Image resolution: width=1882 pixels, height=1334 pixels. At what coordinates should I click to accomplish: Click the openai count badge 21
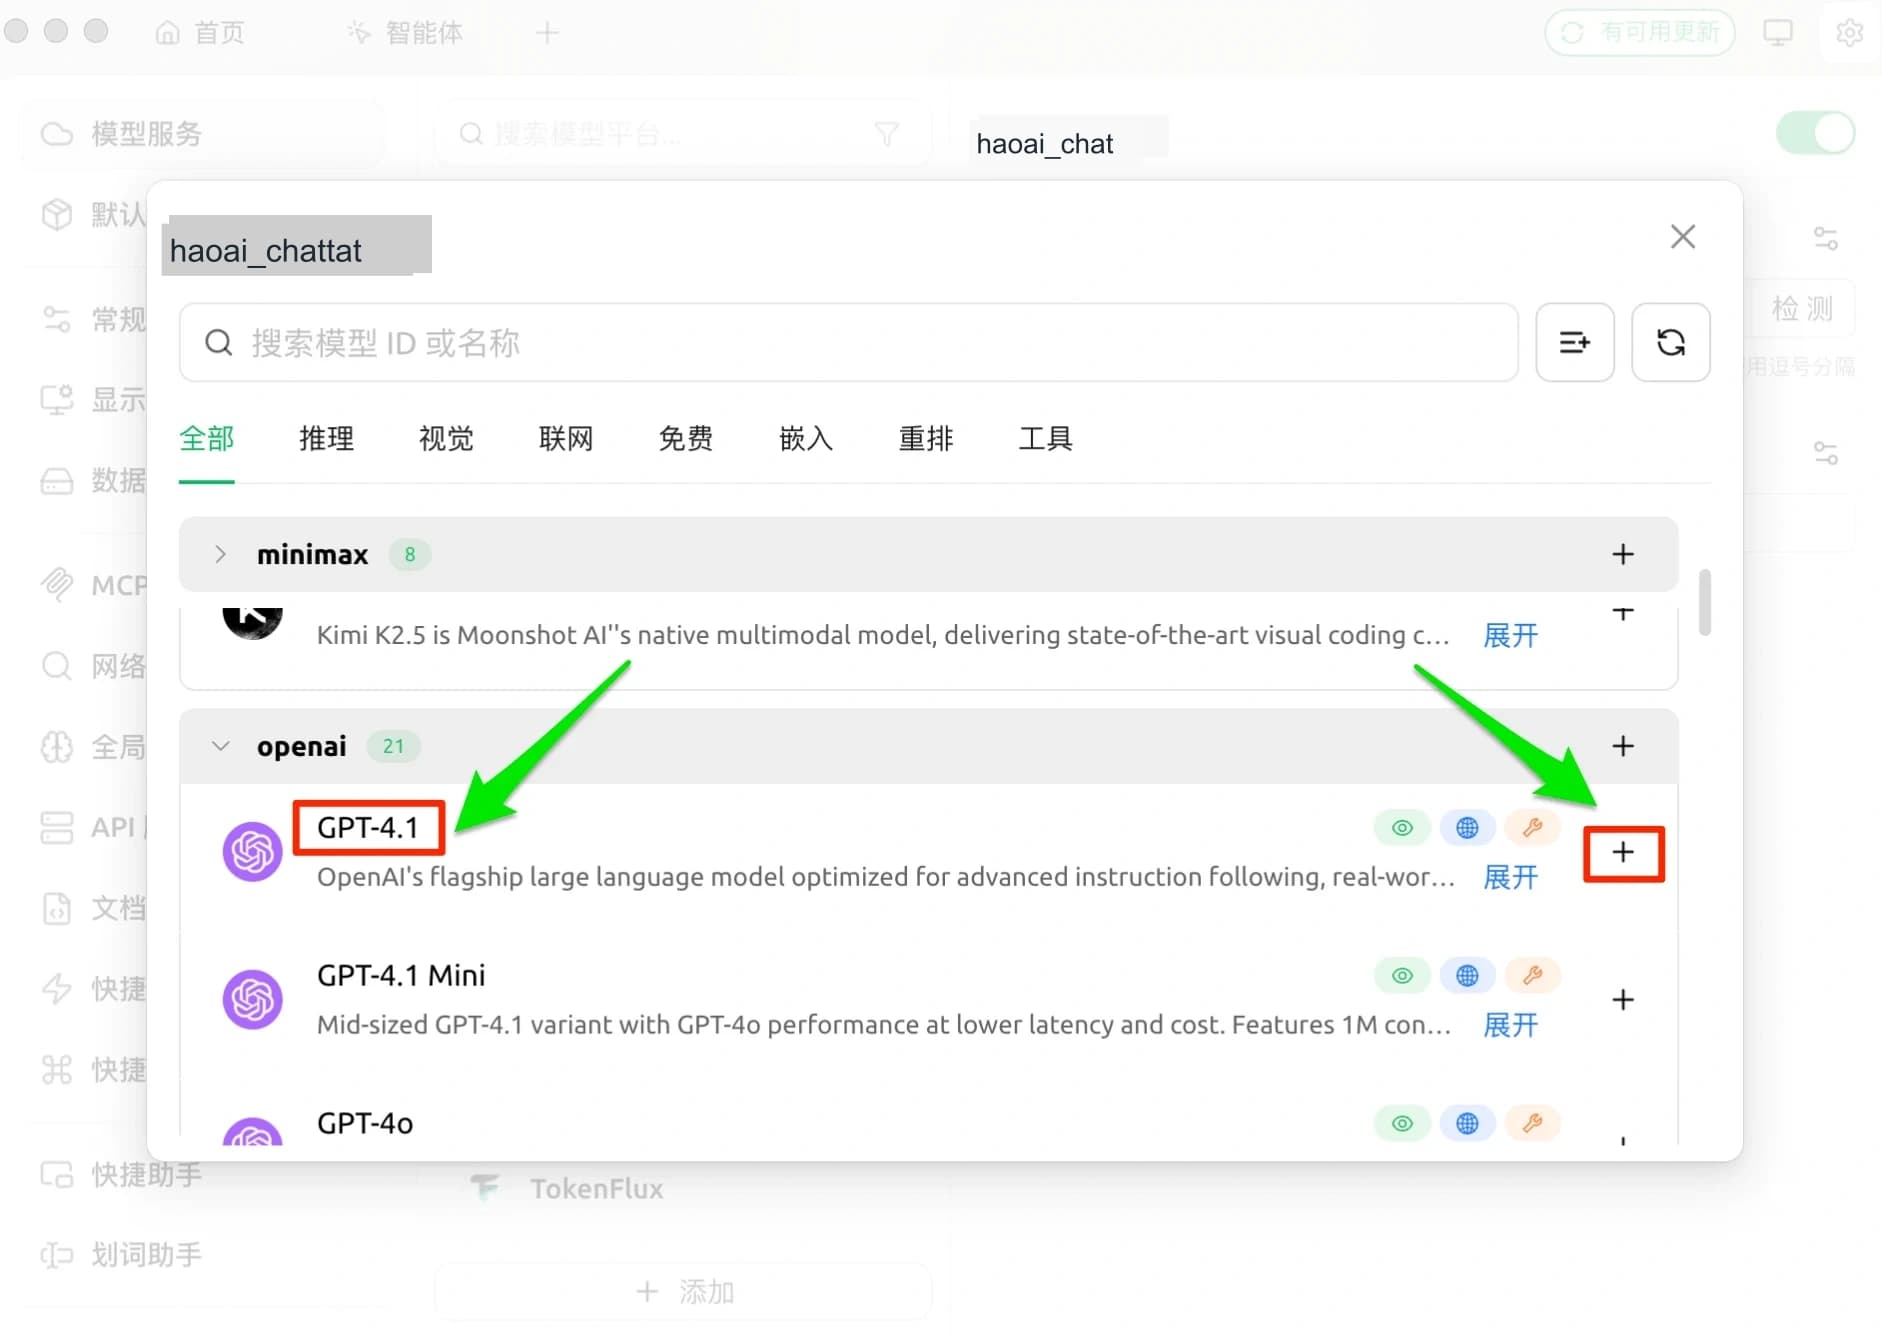point(393,746)
